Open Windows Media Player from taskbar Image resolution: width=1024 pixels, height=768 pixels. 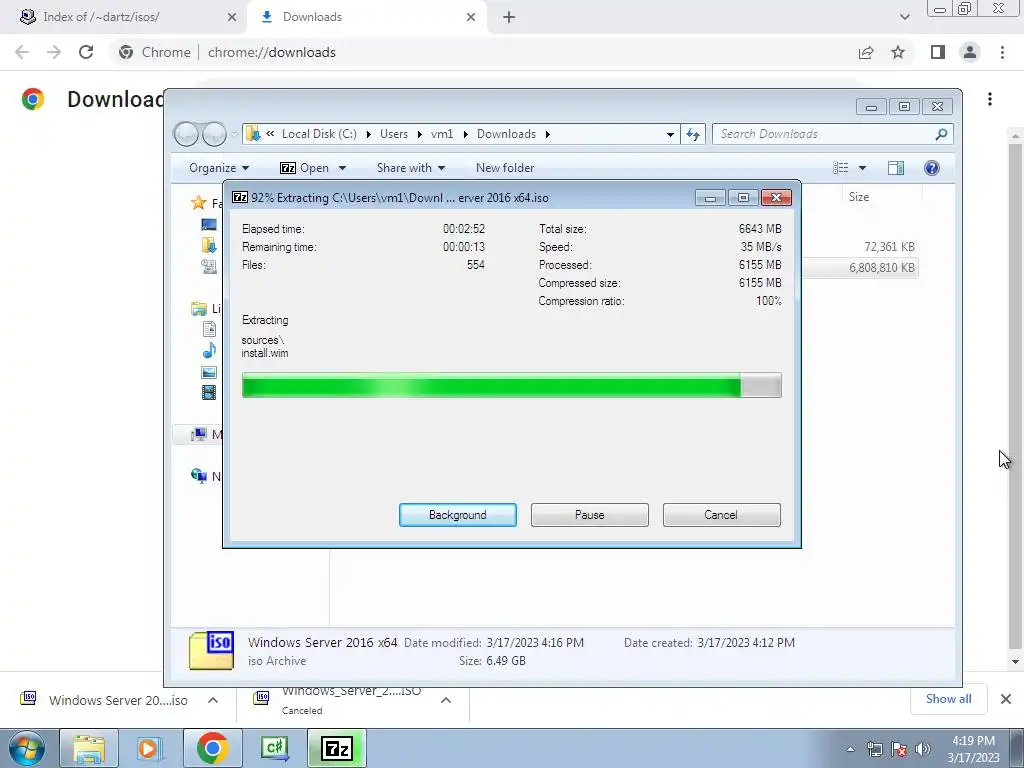point(150,749)
